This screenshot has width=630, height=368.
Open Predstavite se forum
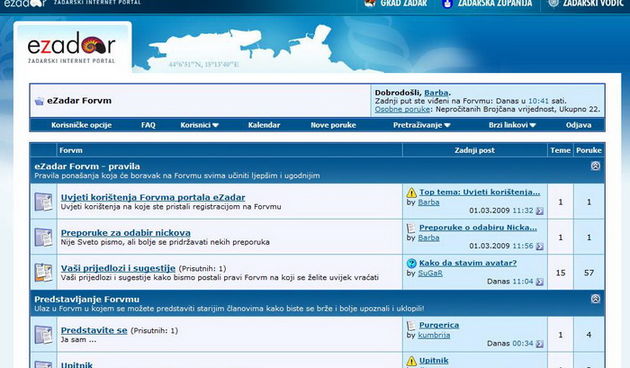pos(94,331)
